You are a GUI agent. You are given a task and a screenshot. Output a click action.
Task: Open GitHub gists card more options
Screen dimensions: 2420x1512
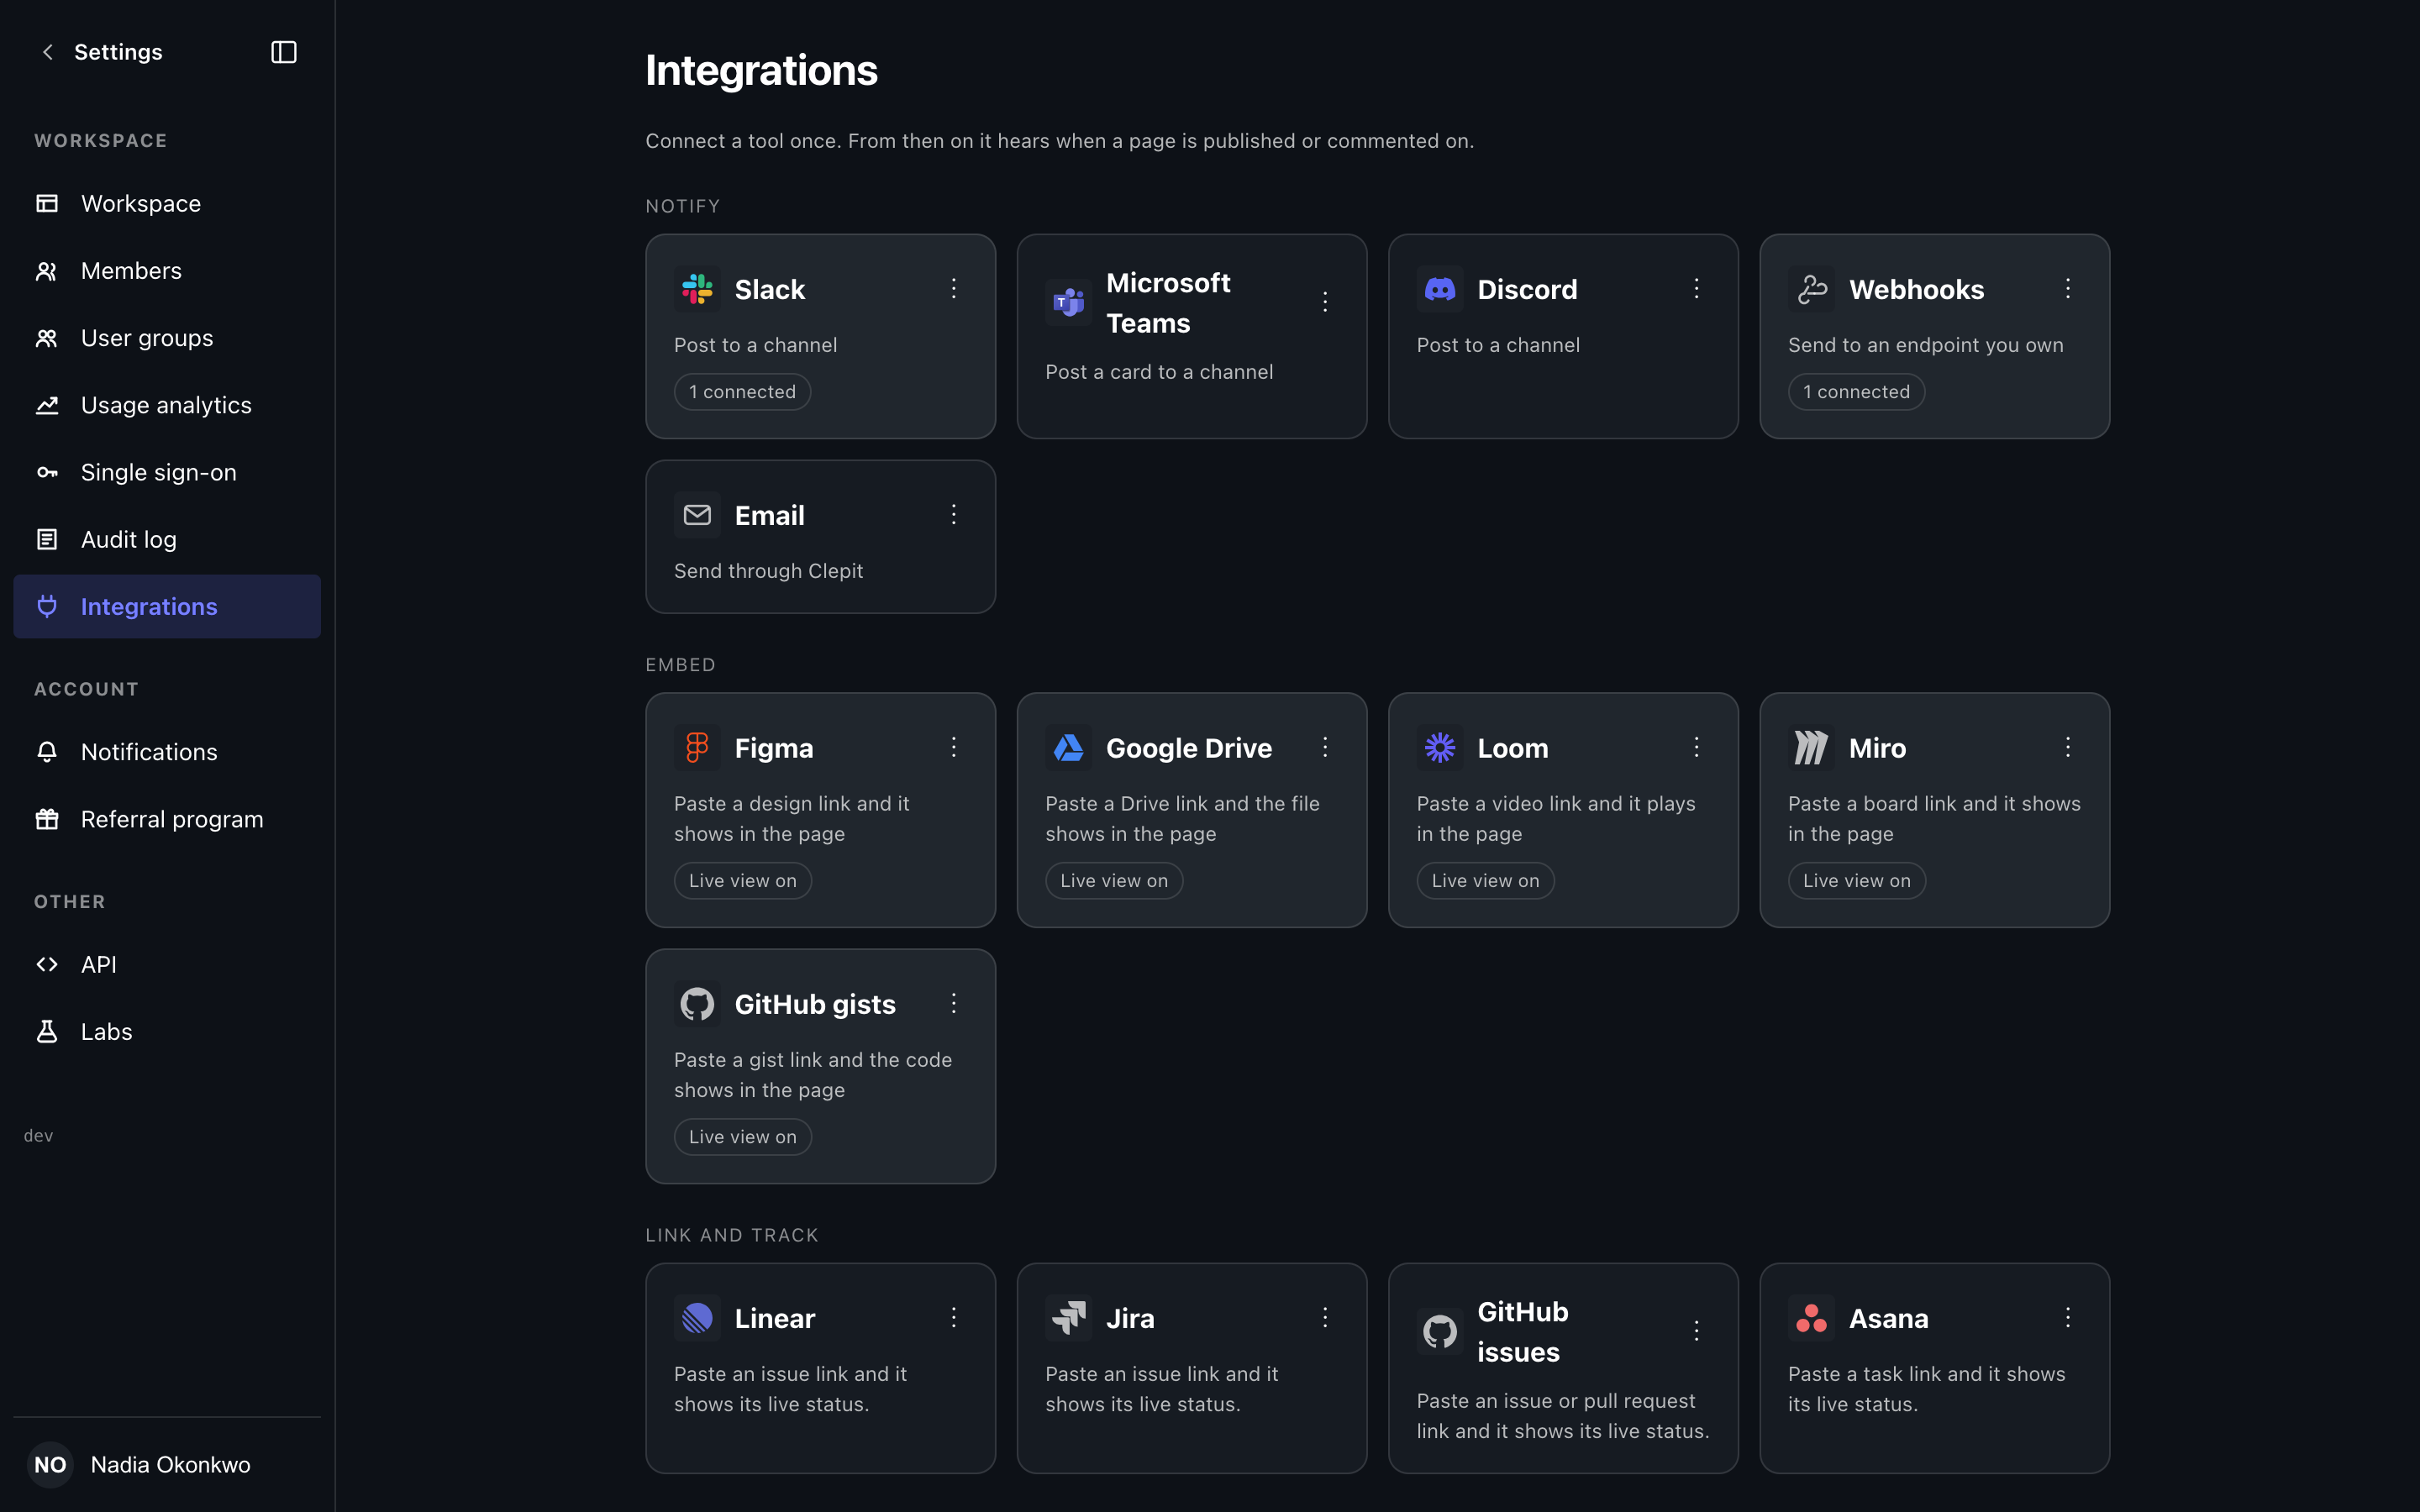click(x=954, y=1003)
